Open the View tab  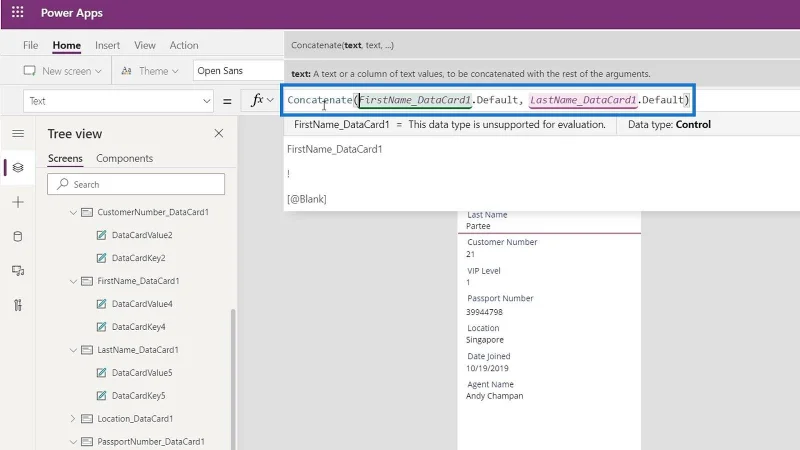click(x=145, y=45)
